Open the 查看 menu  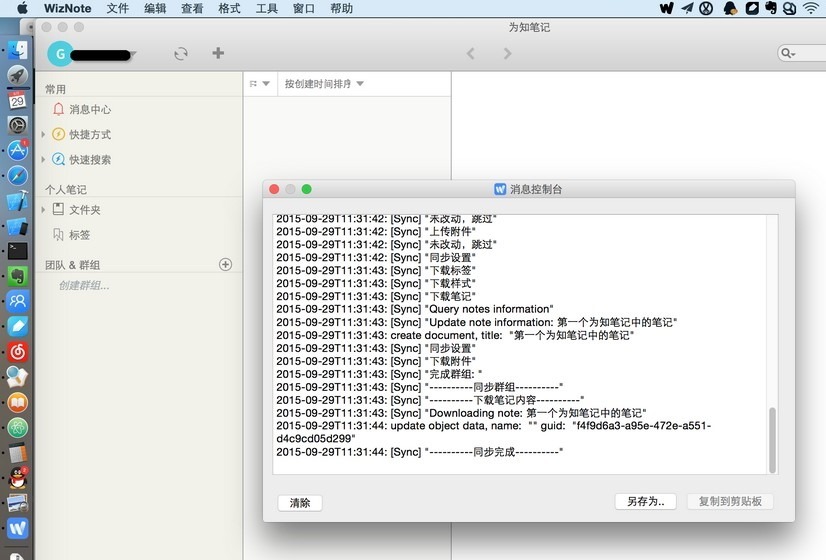(192, 8)
